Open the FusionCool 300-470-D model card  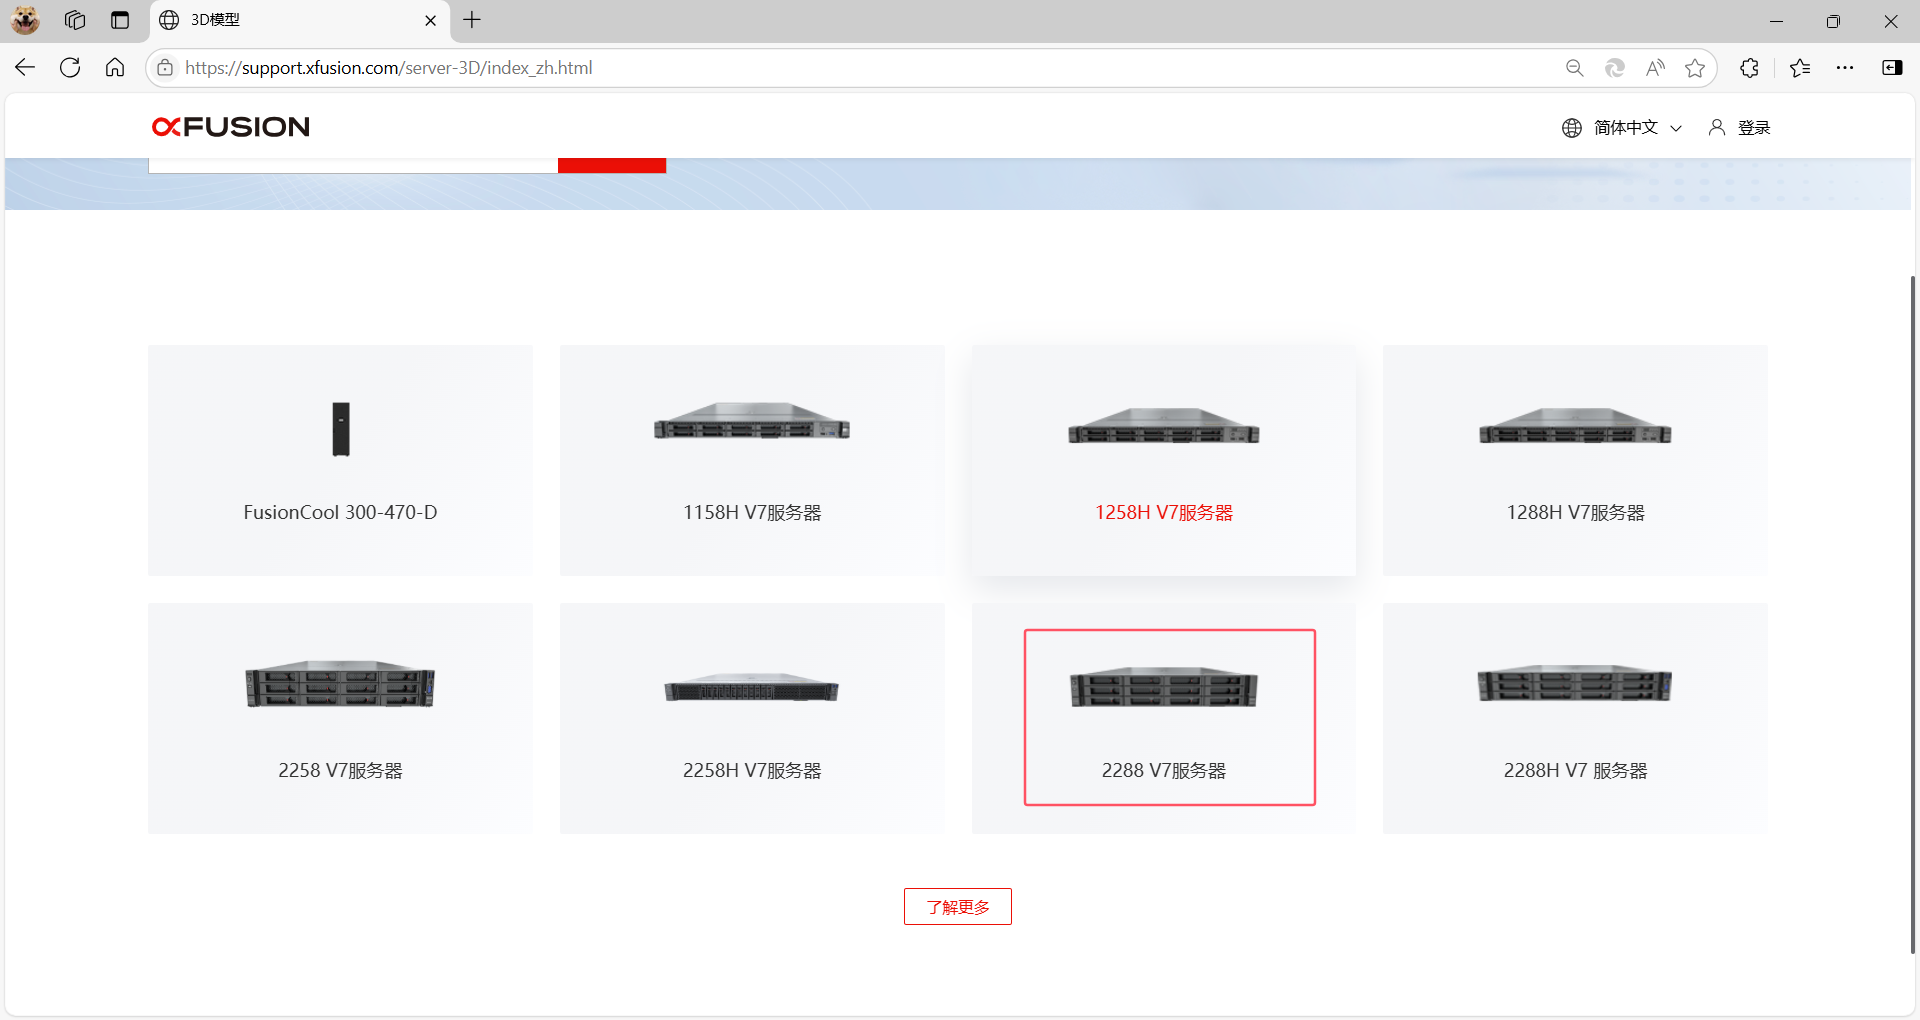tap(340, 460)
